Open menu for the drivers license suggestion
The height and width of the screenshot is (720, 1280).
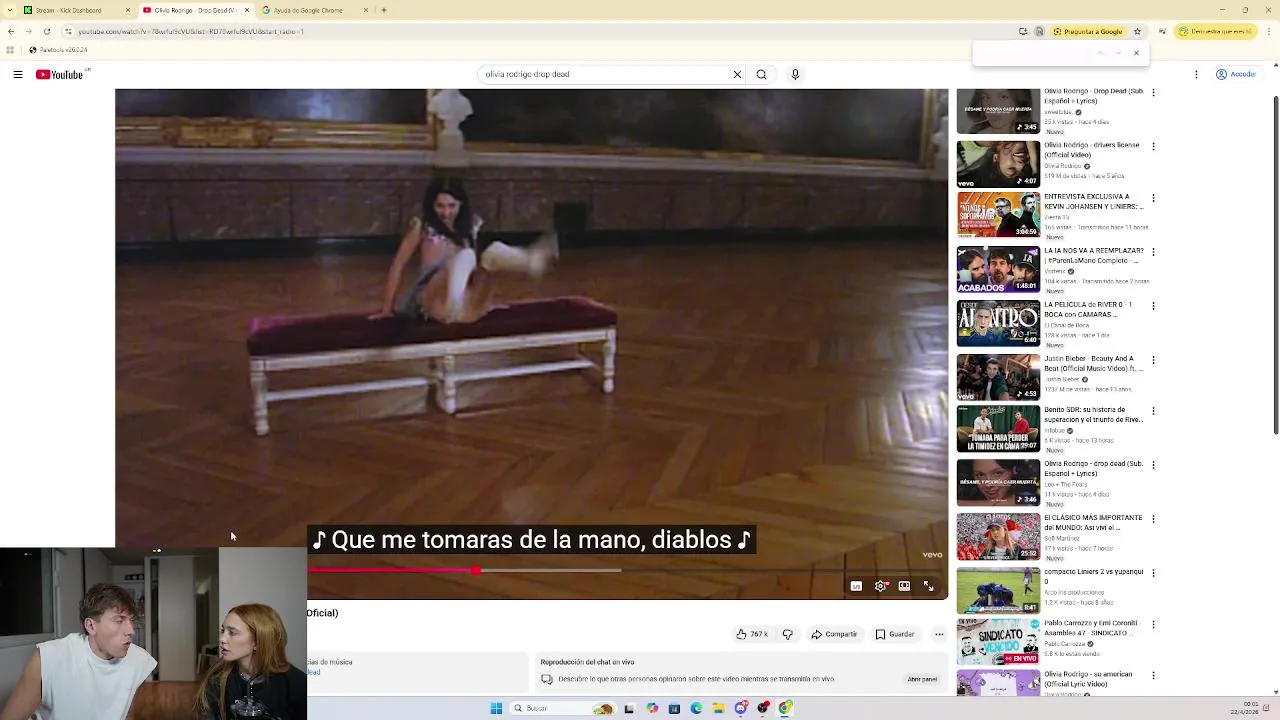pyautogui.click(x=1154, y=146)
